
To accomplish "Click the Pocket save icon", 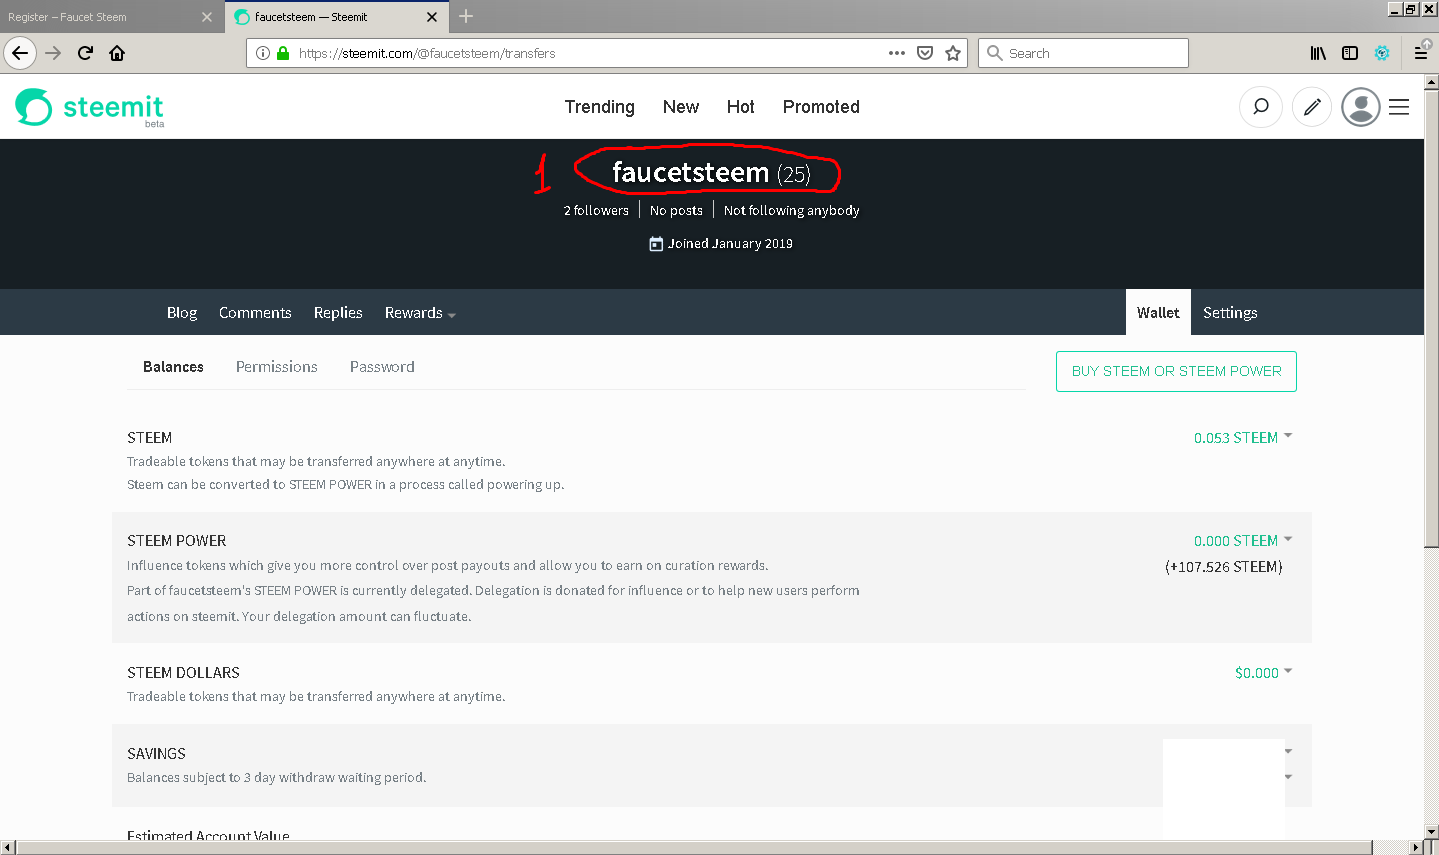I will pos(925,53).
